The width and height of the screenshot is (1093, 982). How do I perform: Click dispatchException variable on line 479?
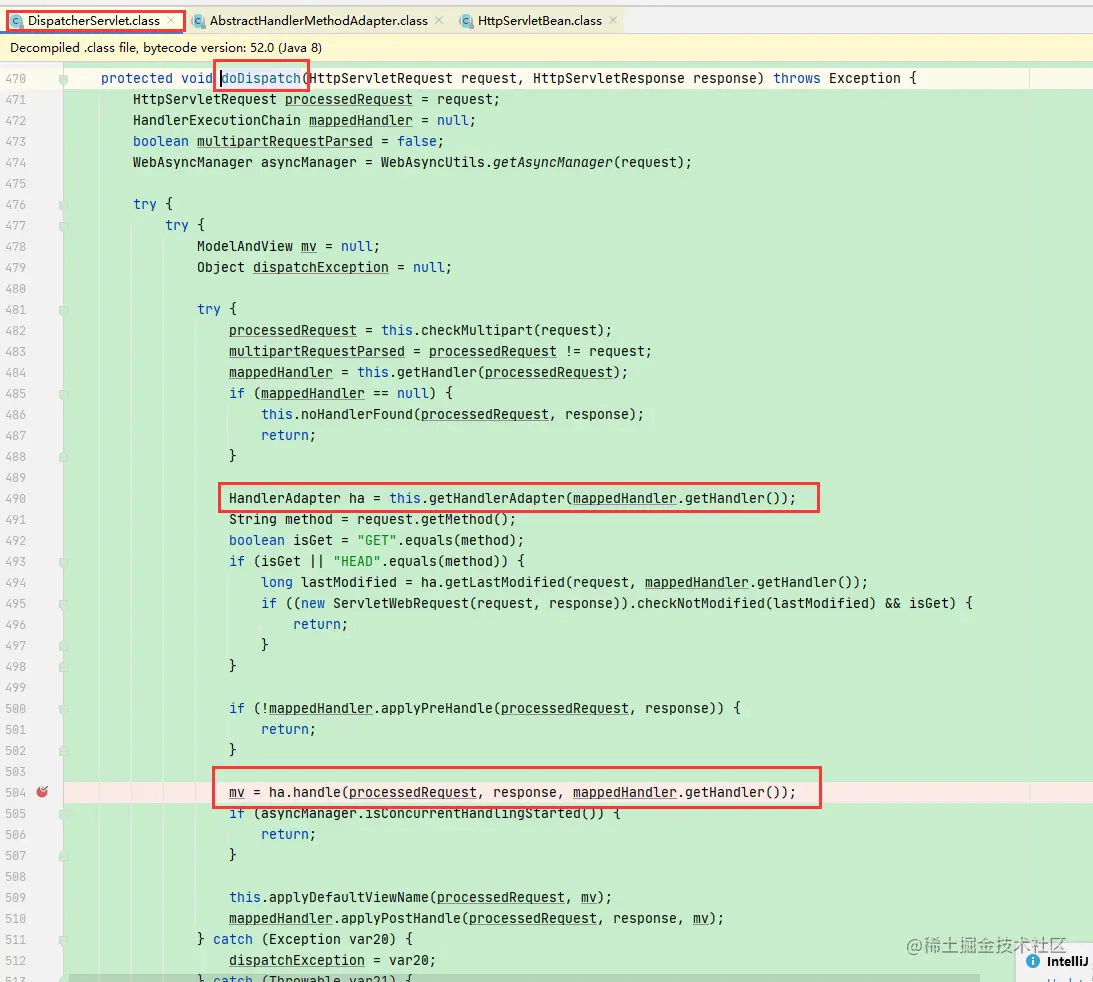point(321,268)
